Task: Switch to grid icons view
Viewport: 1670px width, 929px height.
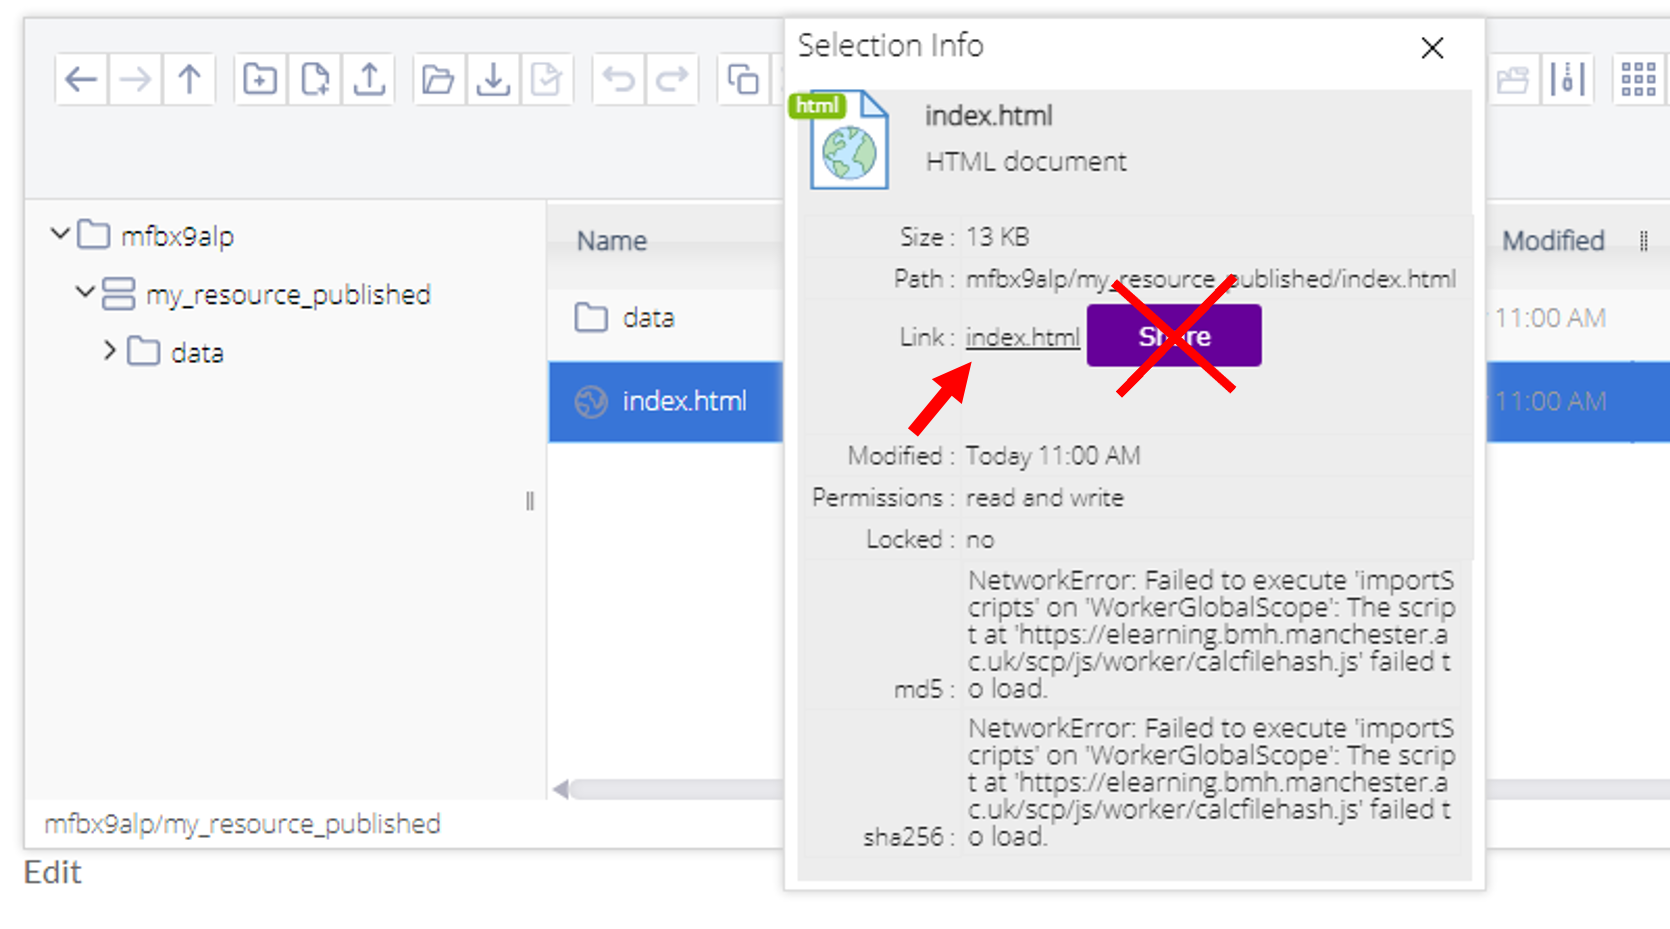Action: point(1638,79)
